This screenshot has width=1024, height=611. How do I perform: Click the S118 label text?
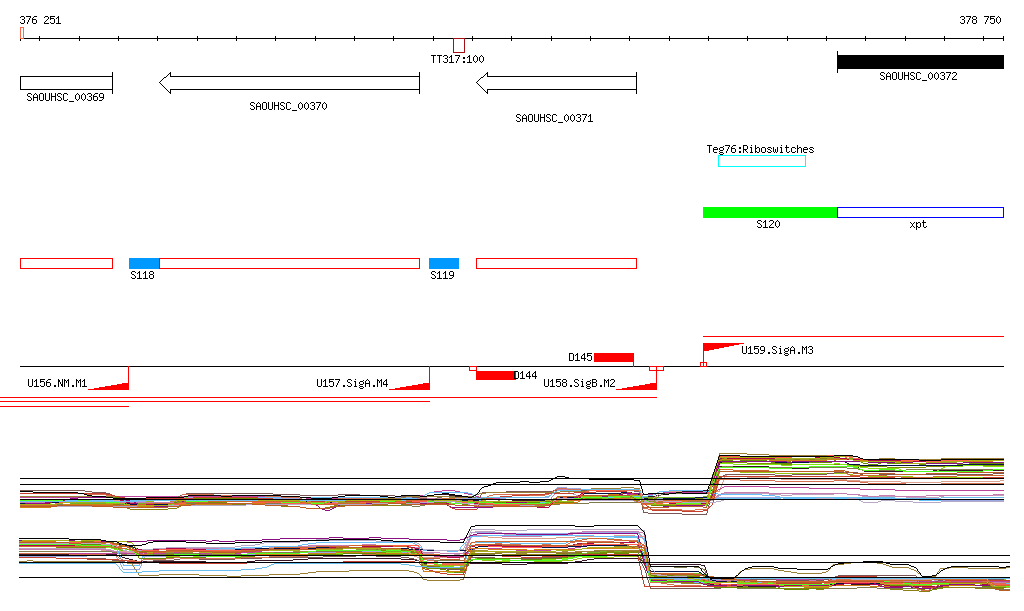(142, 275)
